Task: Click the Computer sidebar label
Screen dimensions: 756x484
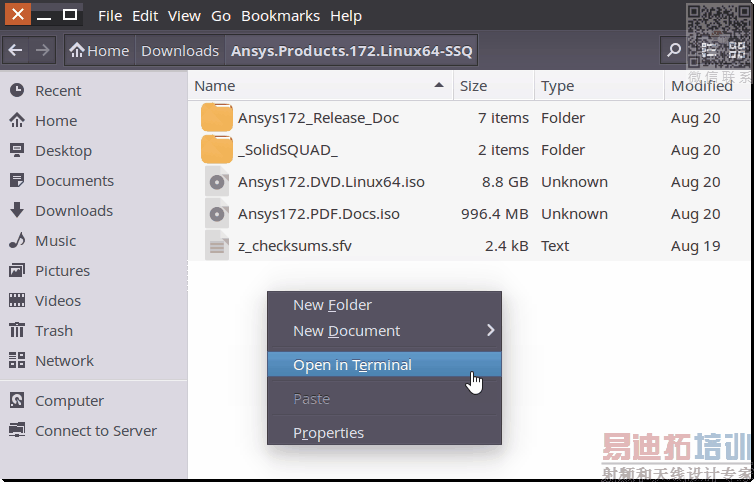Action: click(x=69, y=401)
